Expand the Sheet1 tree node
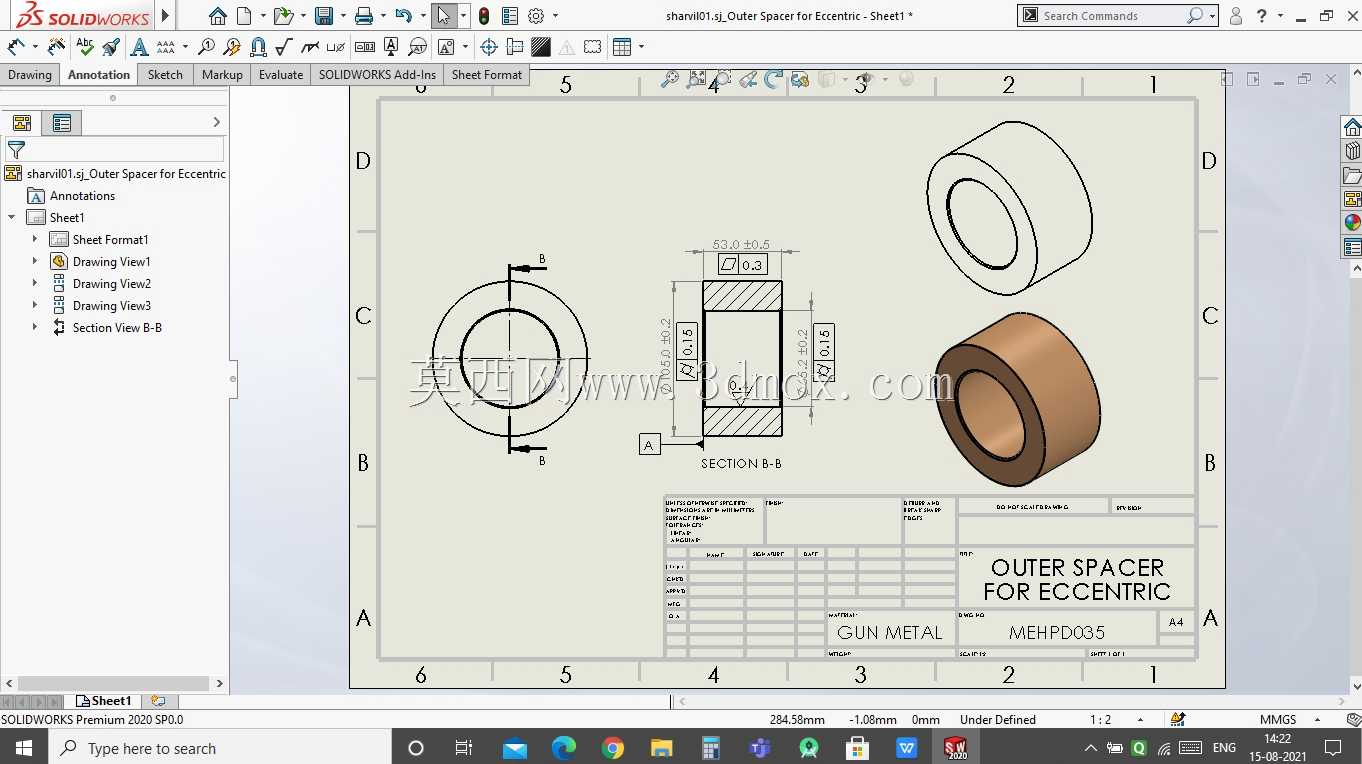 pos(12,217)
